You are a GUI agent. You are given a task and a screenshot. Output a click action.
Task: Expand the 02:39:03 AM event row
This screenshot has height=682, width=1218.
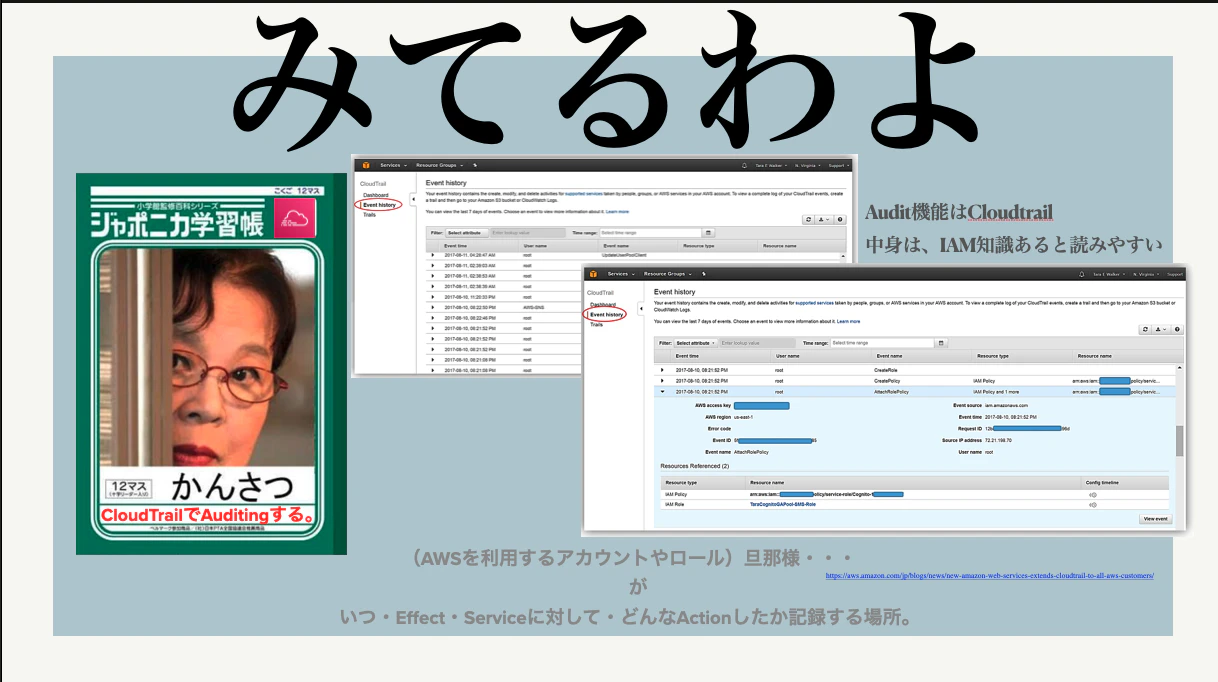tap(433, 265)
